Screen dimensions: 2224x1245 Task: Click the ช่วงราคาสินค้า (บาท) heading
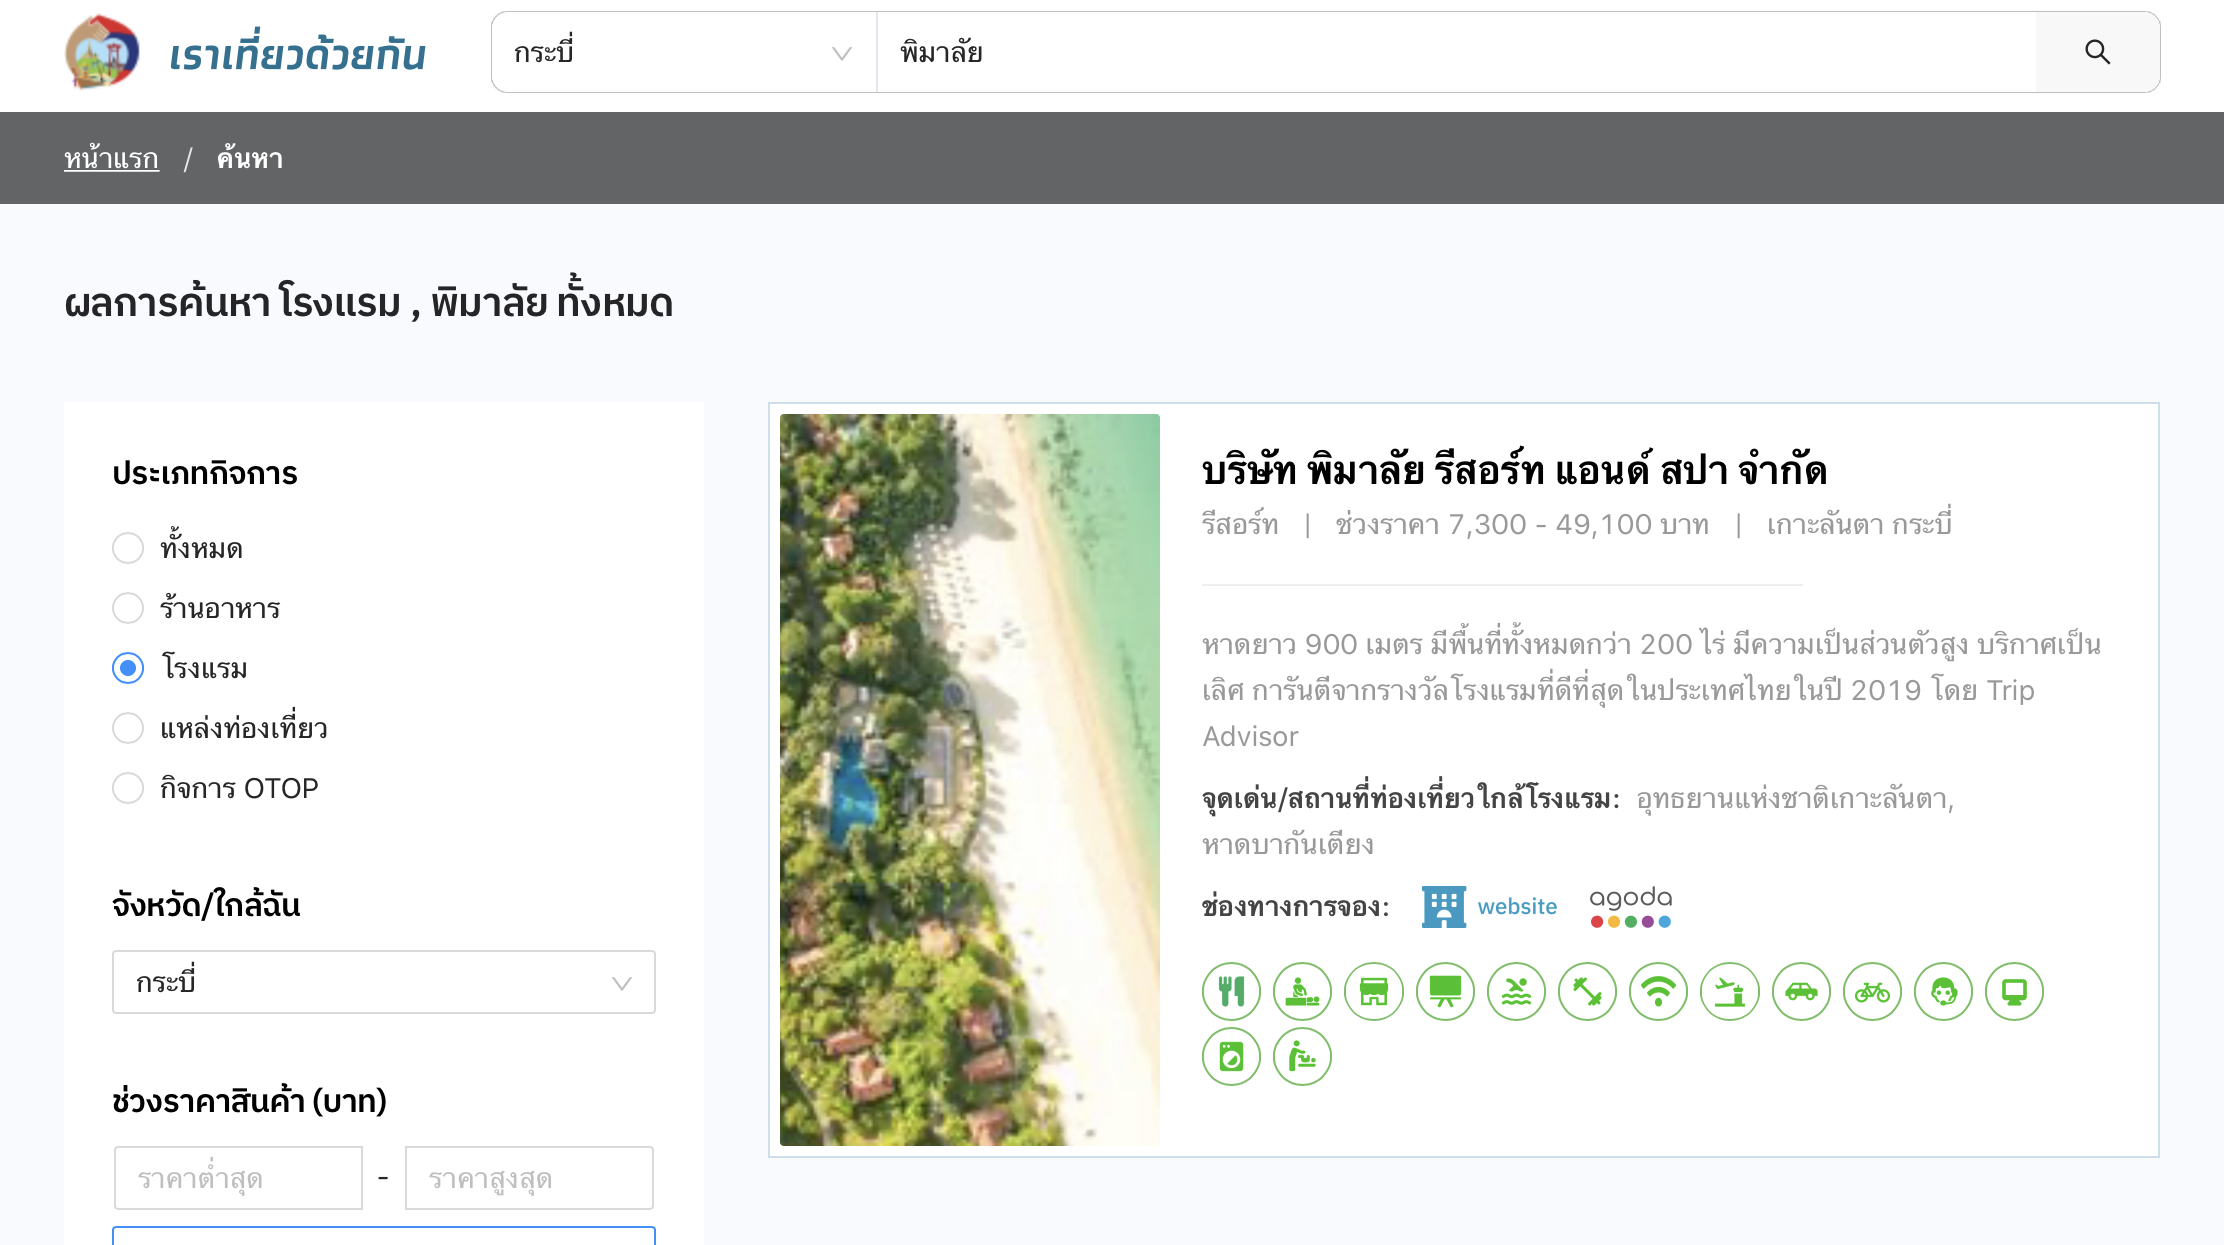pyautogui.click(x=249, y=1101)
